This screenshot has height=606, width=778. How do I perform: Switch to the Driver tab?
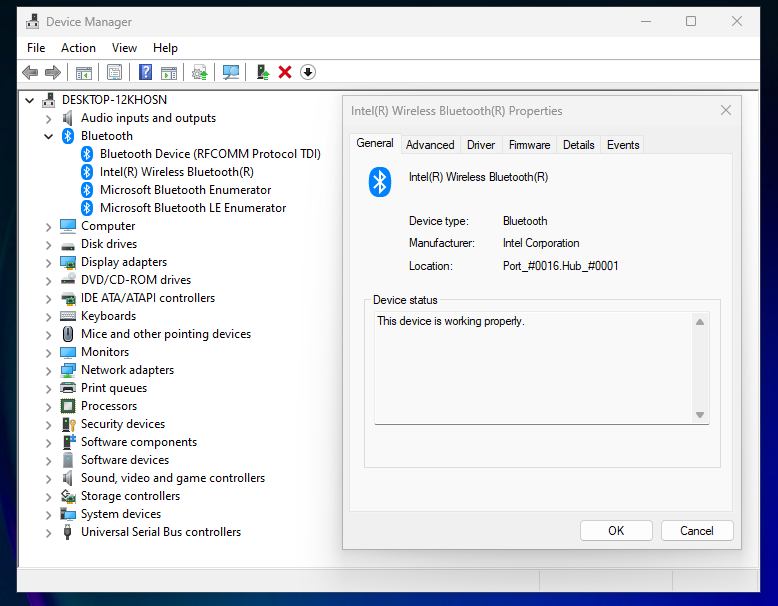(481, 144)
